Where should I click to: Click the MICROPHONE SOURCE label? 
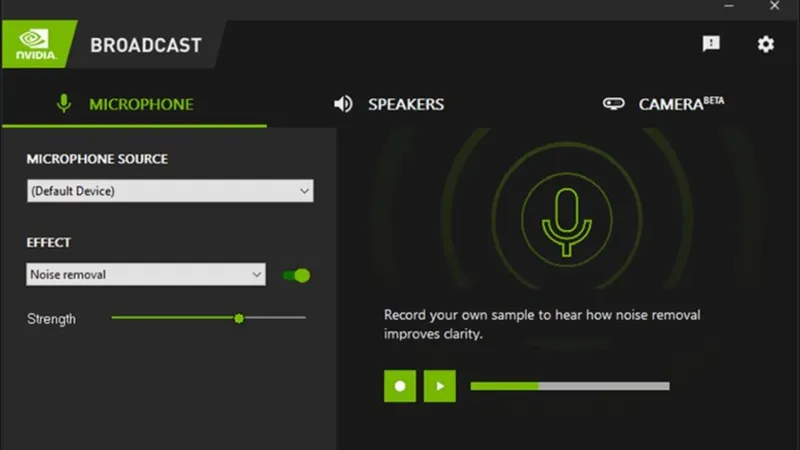coord(97,159)
